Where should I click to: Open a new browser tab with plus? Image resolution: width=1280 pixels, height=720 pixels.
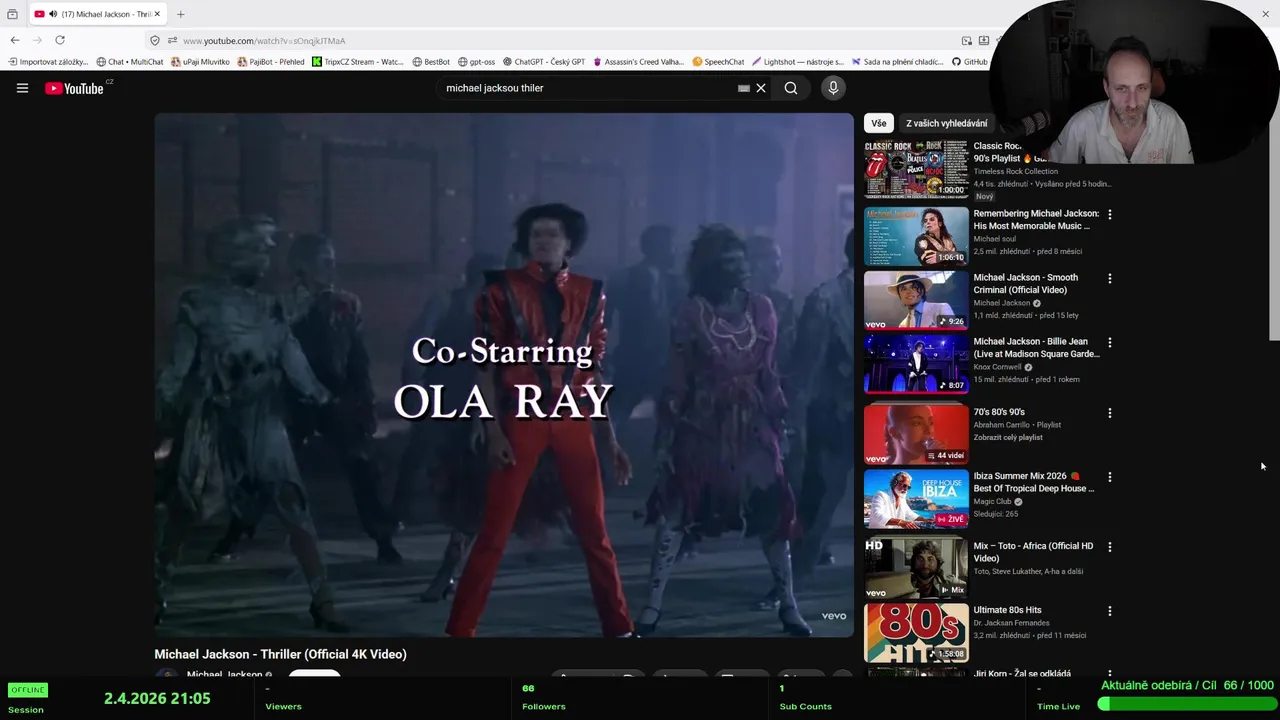(x=181, y=14)
